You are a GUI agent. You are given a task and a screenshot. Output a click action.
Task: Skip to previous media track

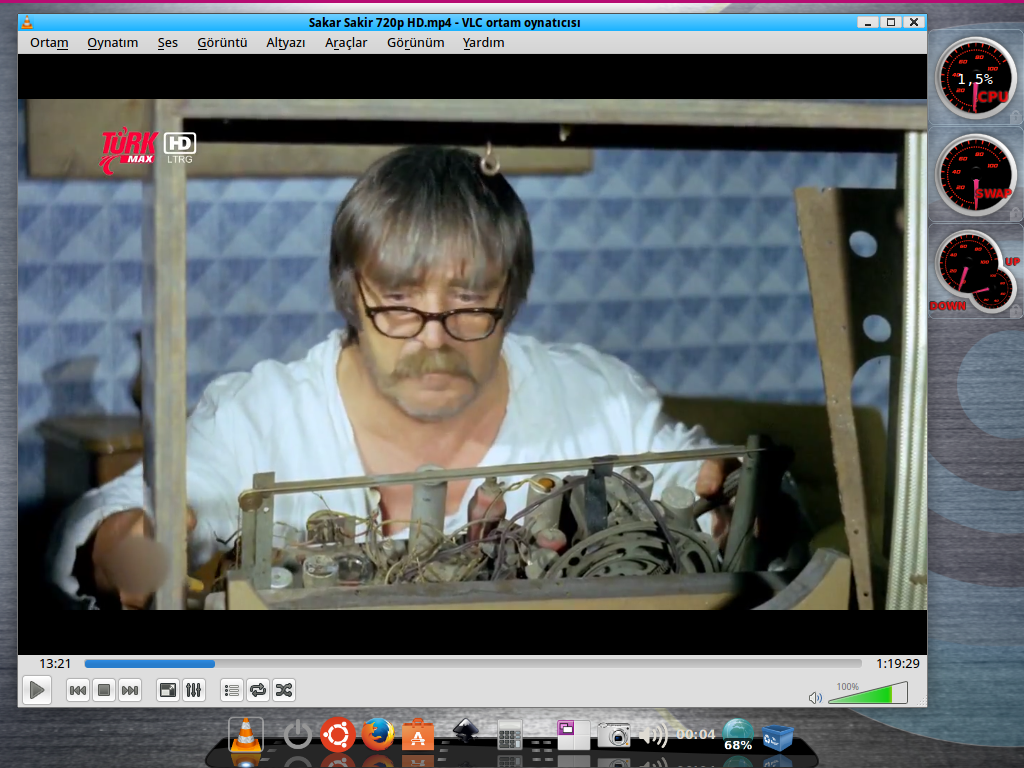tap(78, 690)
